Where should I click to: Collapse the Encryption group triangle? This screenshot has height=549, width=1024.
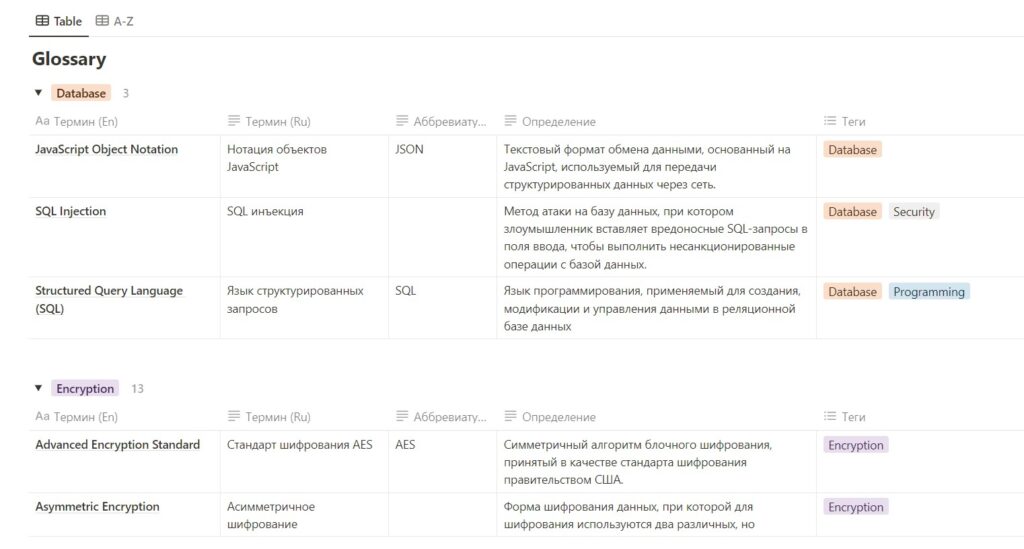pos(38,388)
